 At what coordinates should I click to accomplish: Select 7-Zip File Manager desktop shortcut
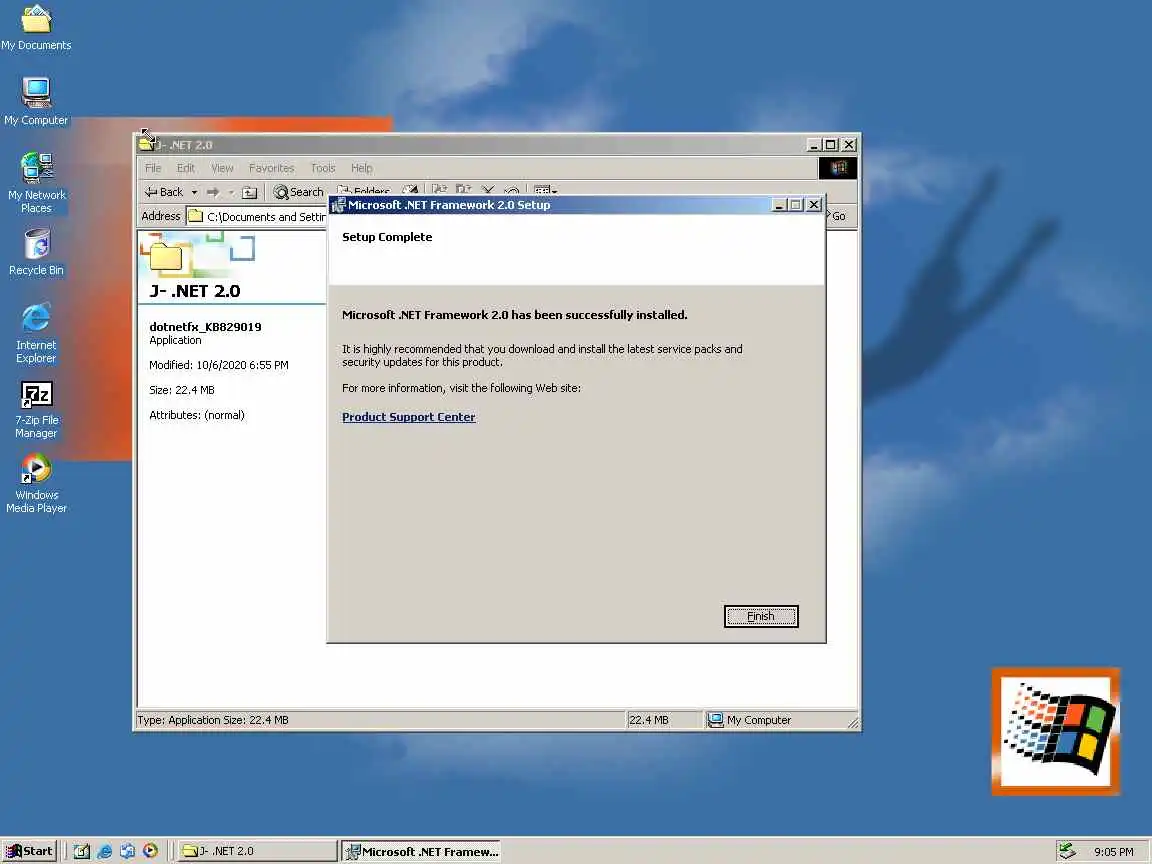tap(36, 409)
